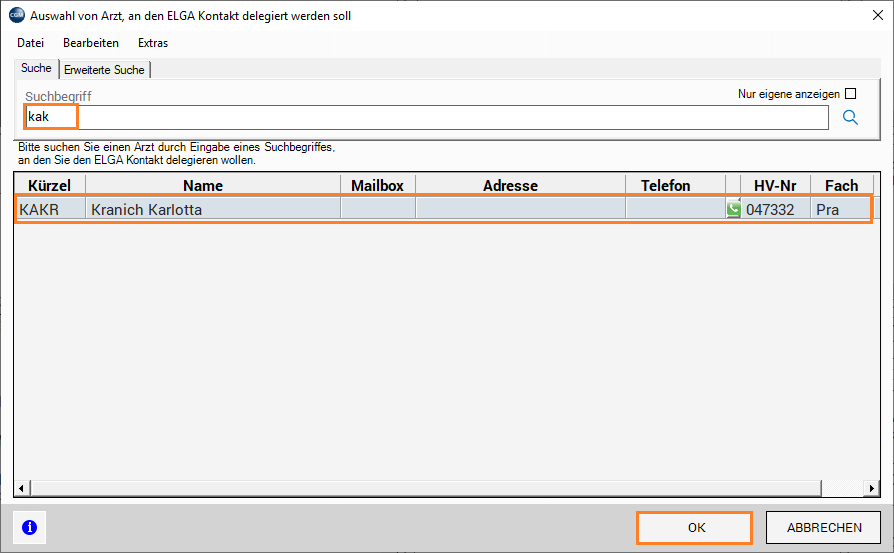
Task: Select the Suche tab
Action: [36, 68]
